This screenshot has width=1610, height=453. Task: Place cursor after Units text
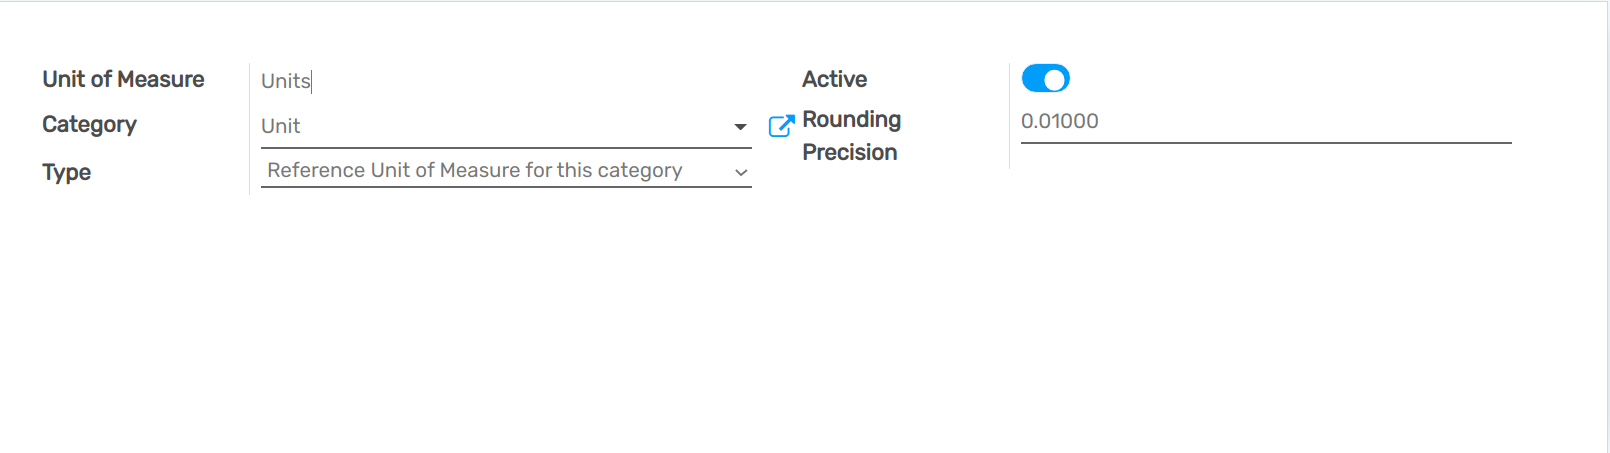click(313, 81)
